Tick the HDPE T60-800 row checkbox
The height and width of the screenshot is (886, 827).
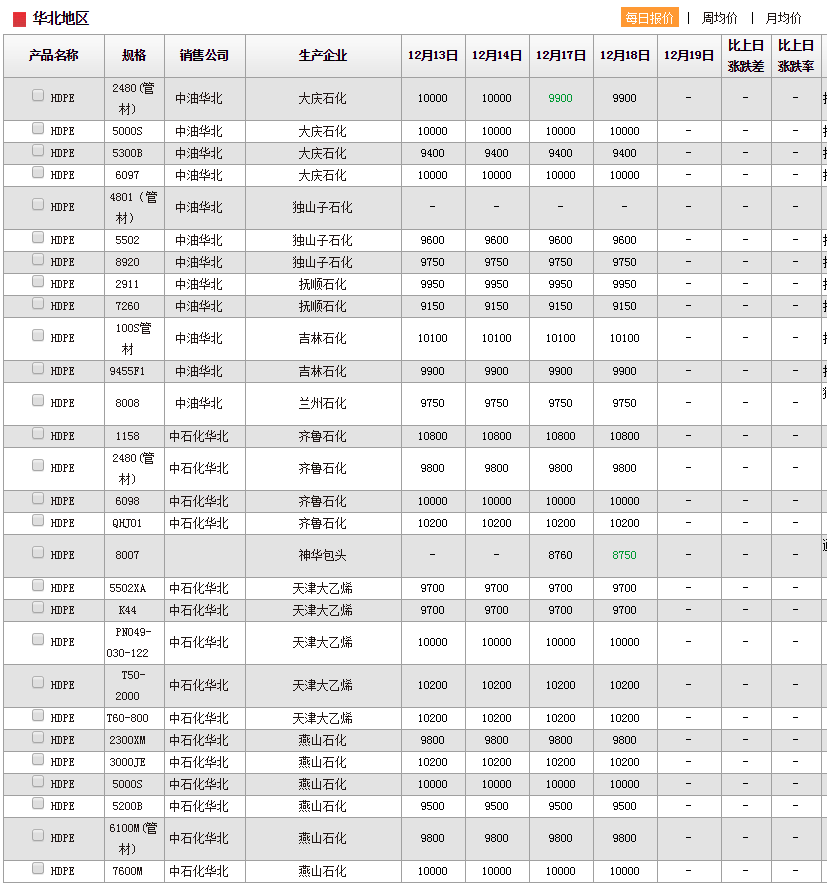point(38,716)
